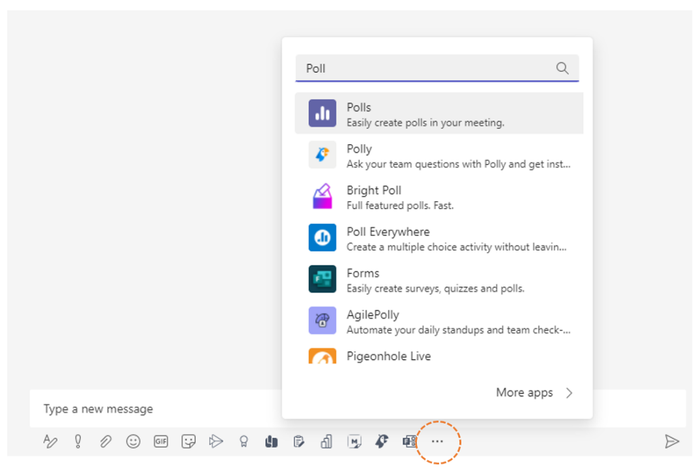Screen dimensions: 697x467
Task: Click the app search field containing Poll
Action: [x=437, y=68]
